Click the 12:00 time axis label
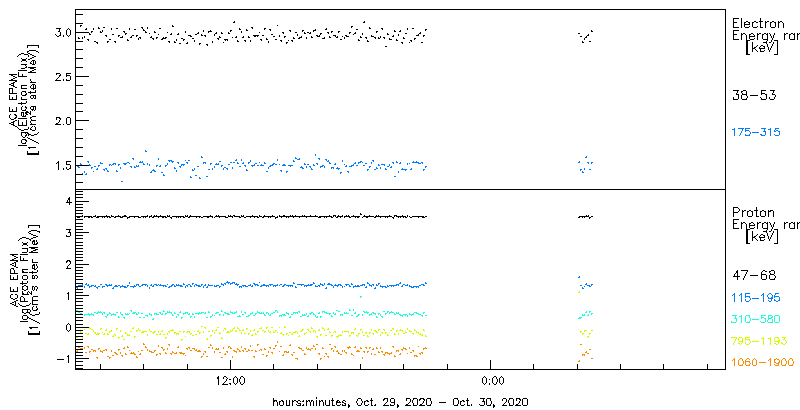This screenshot has height=410, width=800. pos(231,380)
